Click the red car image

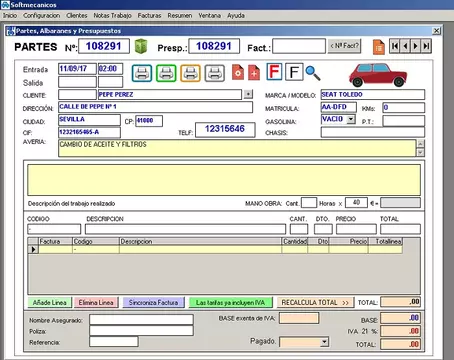tap(378, 75)
